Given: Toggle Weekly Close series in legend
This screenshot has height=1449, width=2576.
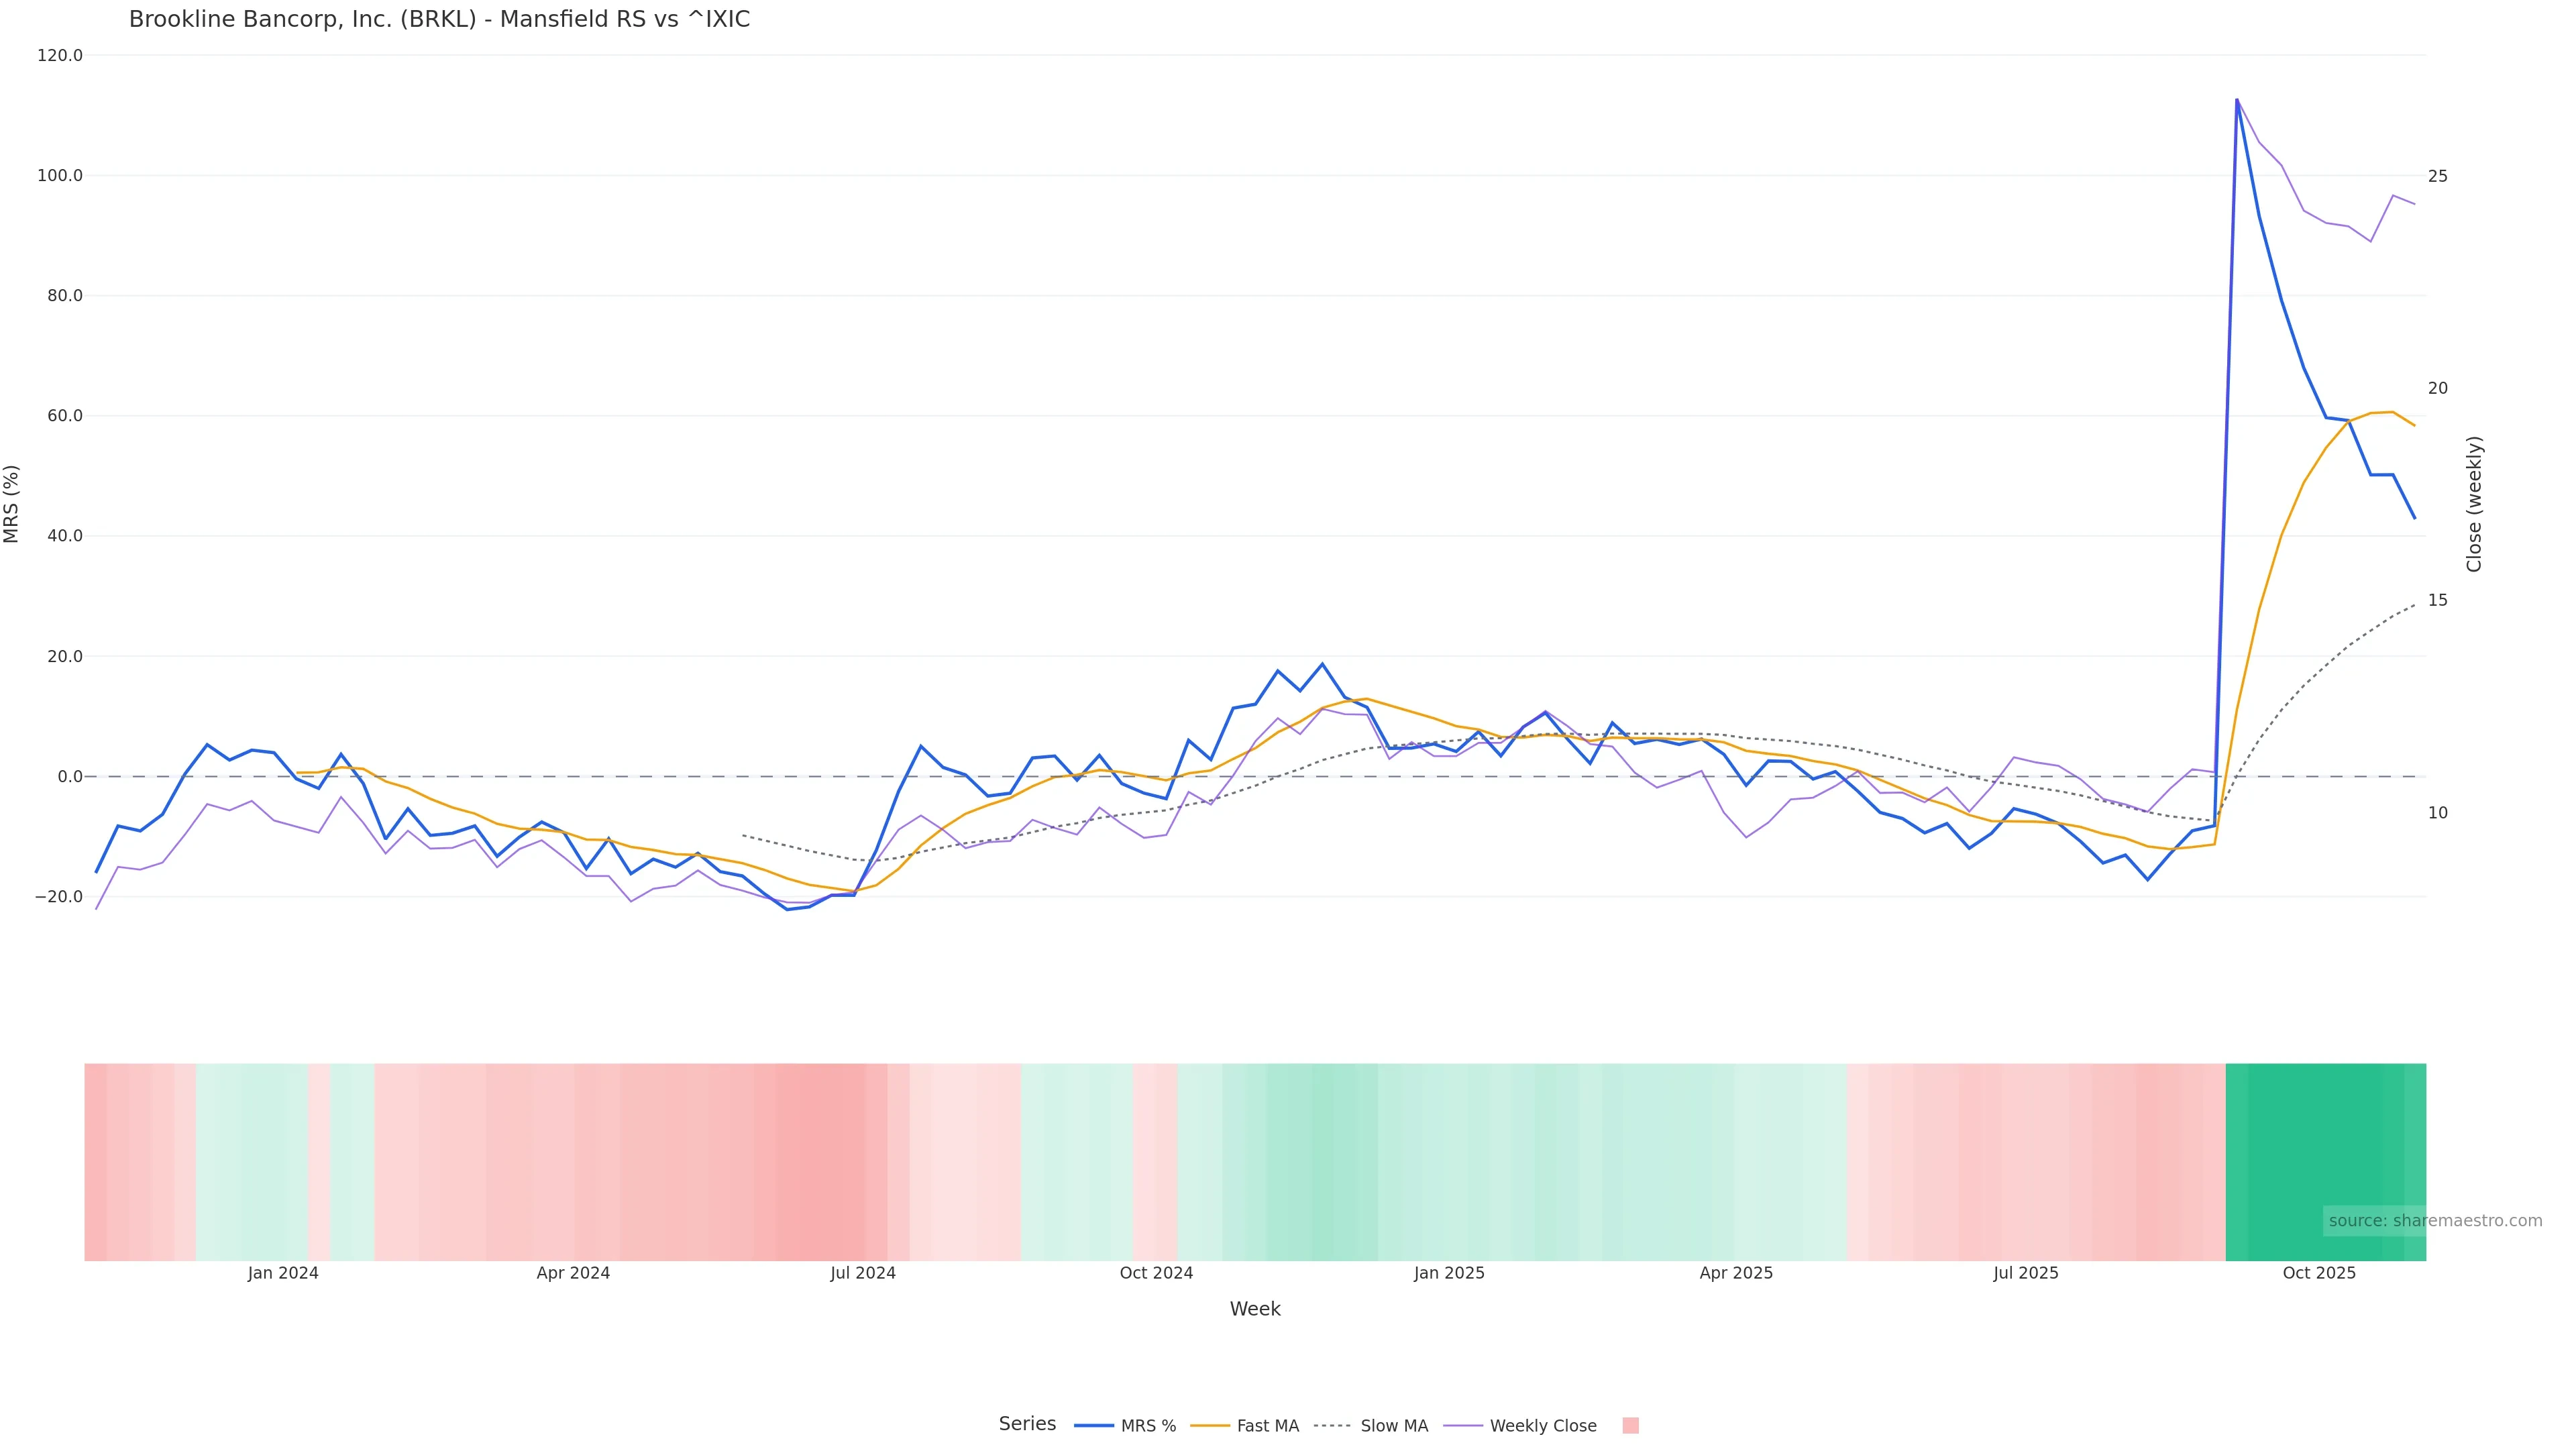Looking at the screenshot, I should tap(1542, 1426).
